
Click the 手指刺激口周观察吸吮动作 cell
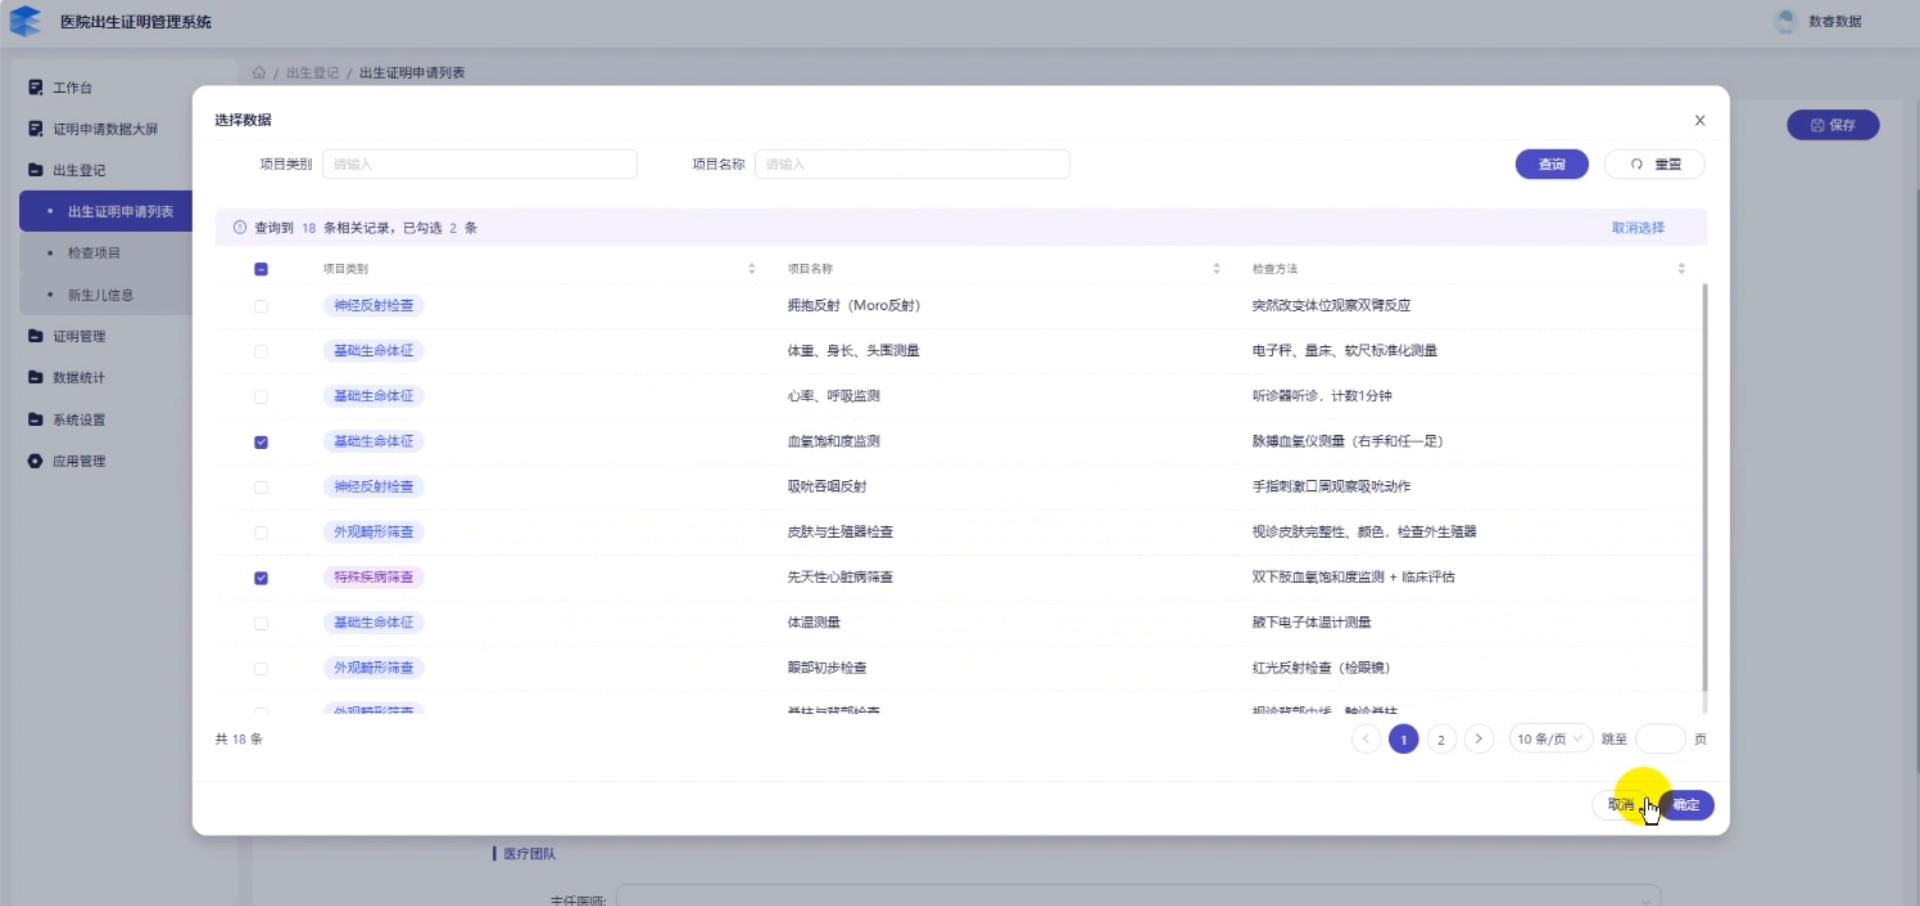pos(1331,486)
